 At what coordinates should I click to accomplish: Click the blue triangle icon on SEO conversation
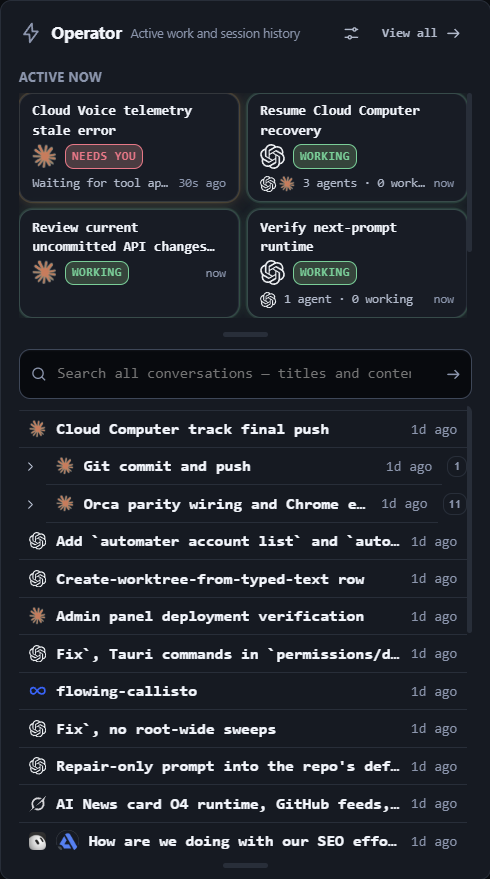point(68,841)
